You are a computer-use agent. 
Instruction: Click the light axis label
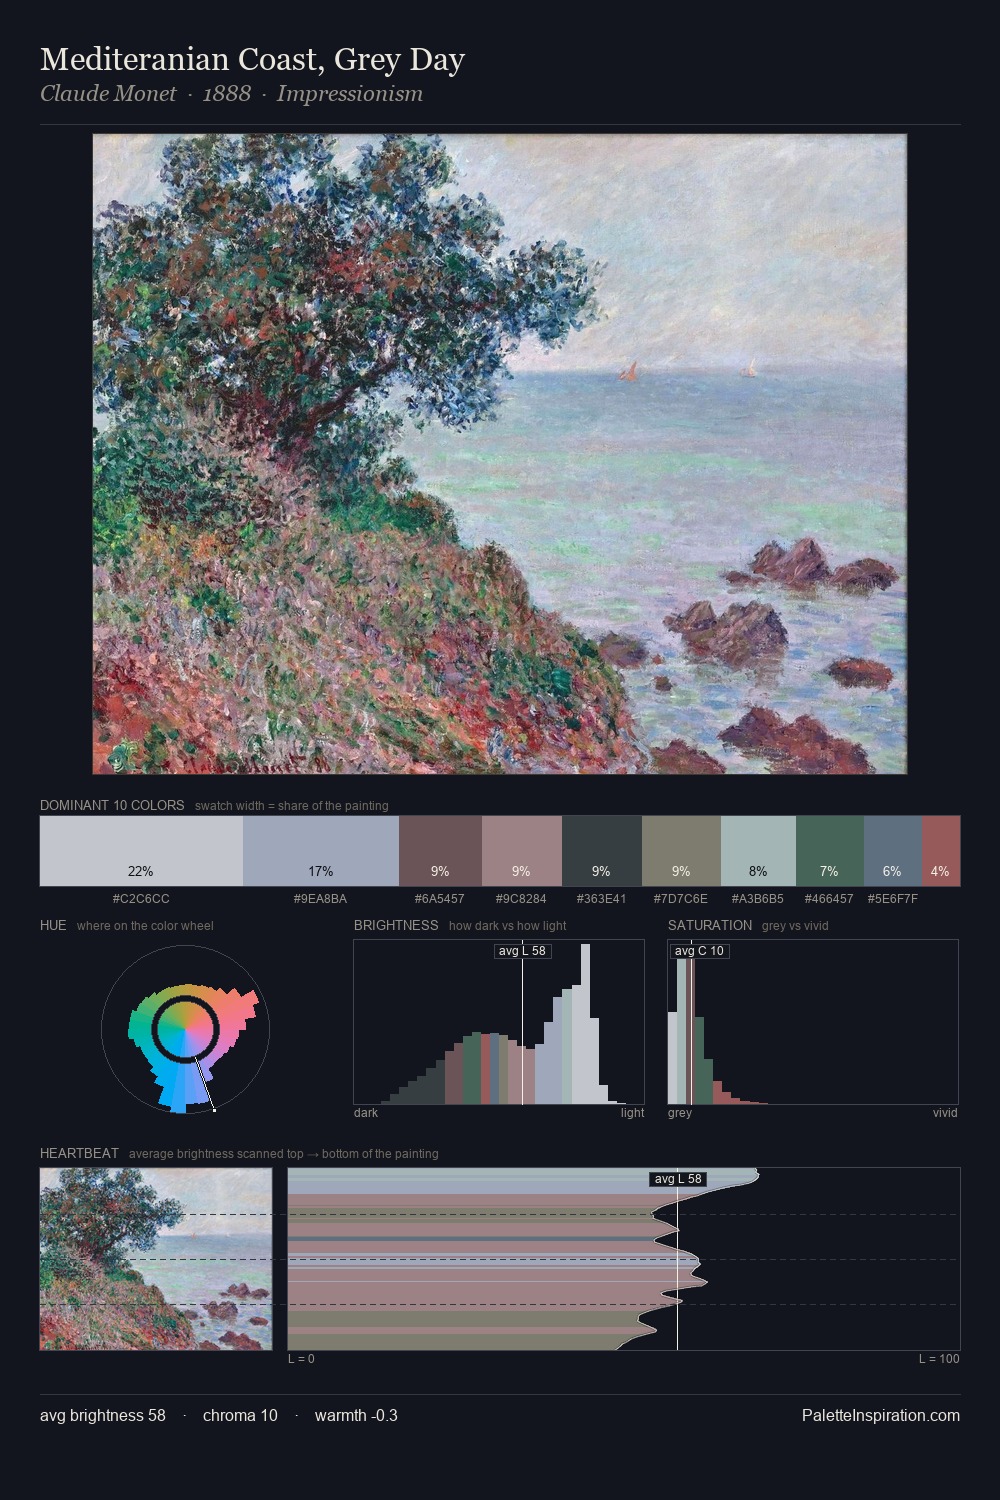point(632,1113)
